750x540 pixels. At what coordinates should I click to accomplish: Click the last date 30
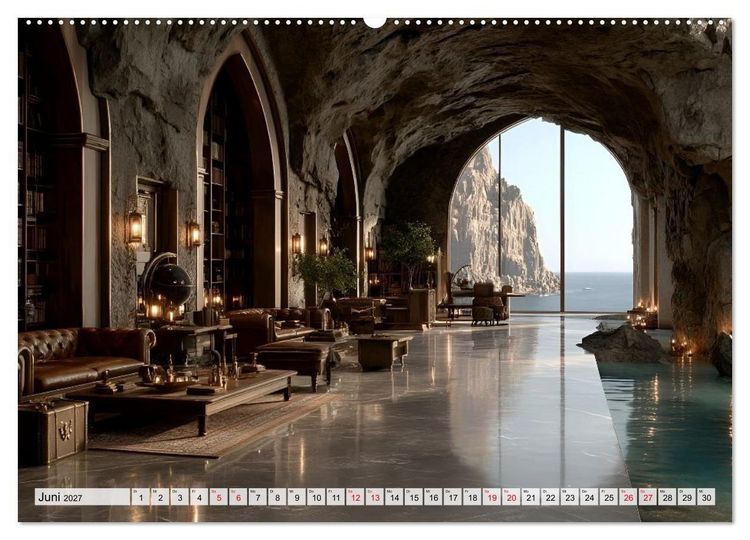tap(706, 497)
